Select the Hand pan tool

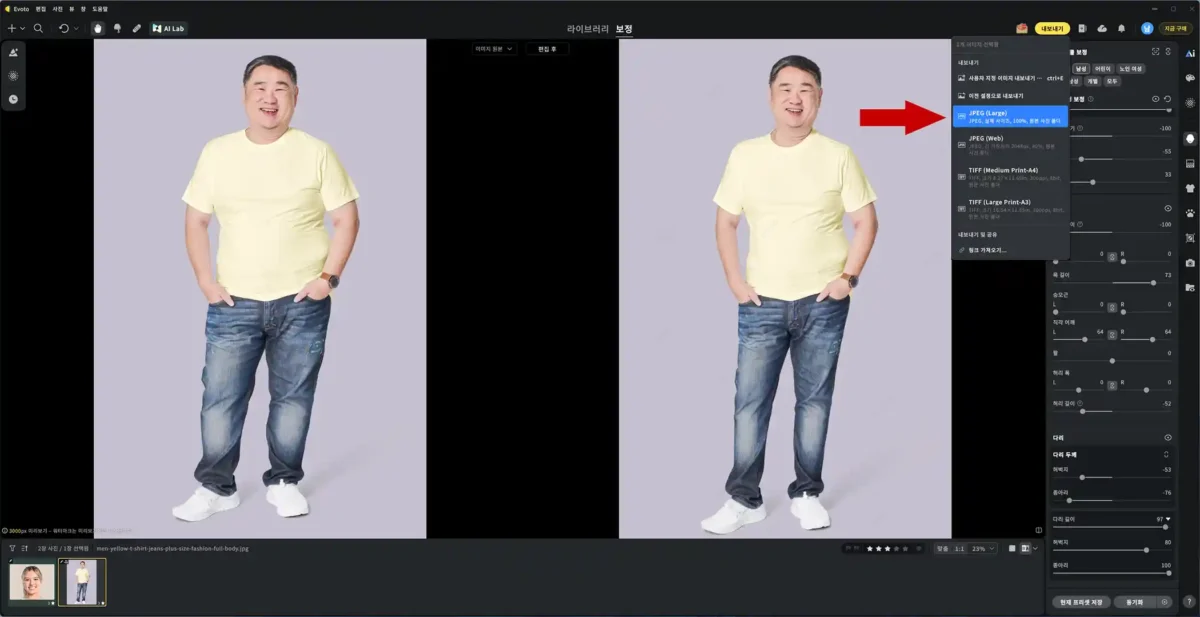point(98,28)
